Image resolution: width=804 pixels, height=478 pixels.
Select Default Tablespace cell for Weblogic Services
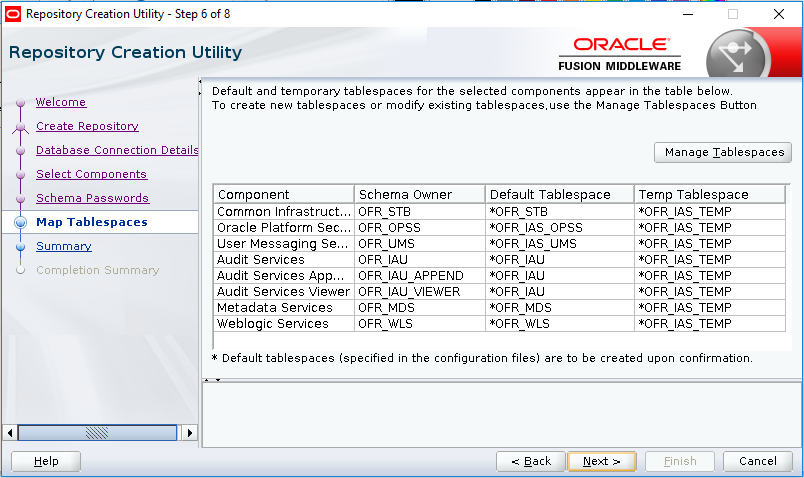559,324
